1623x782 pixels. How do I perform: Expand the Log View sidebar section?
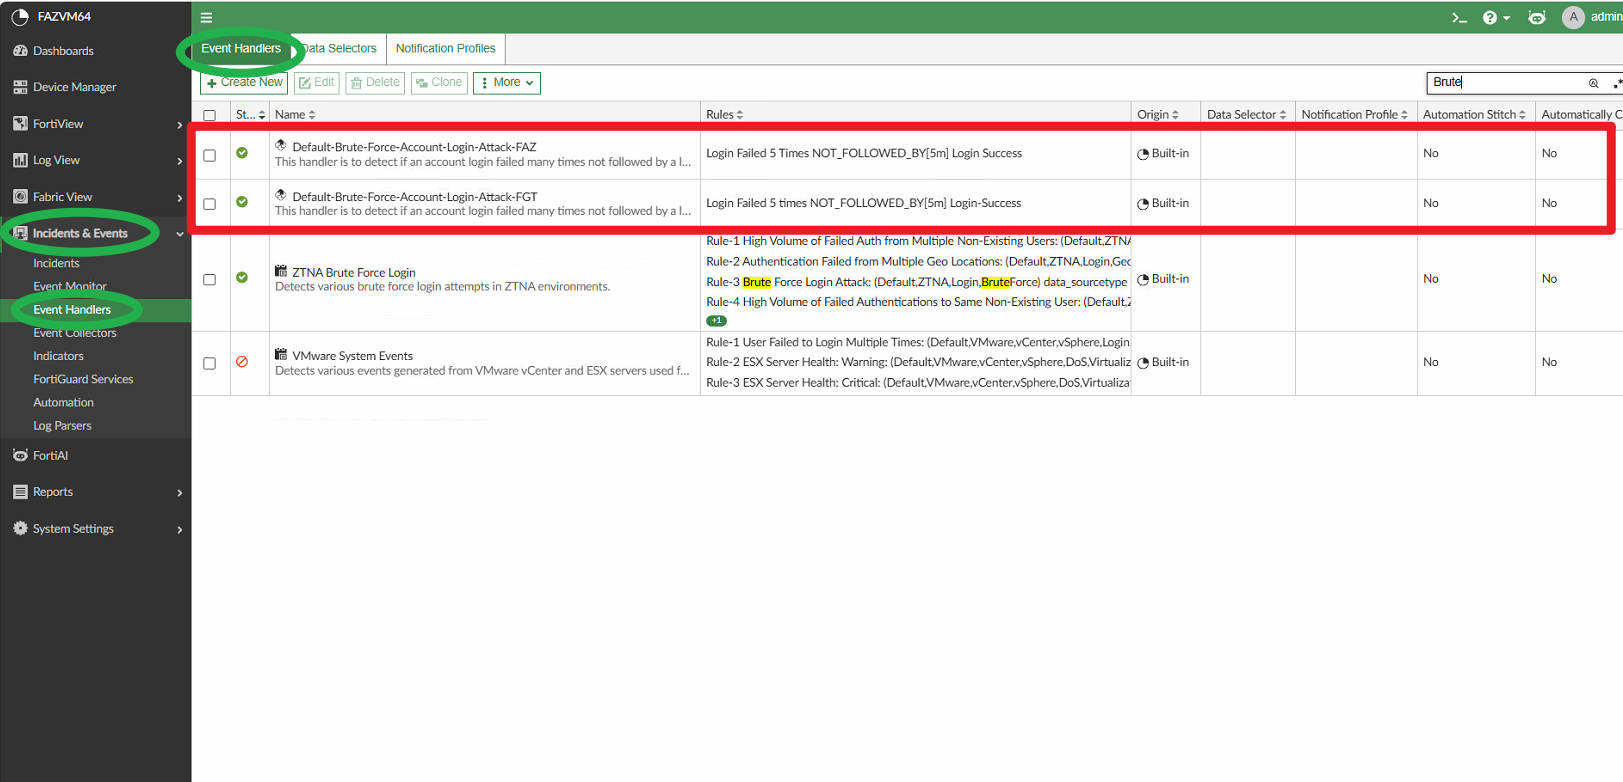coord(180,161)
